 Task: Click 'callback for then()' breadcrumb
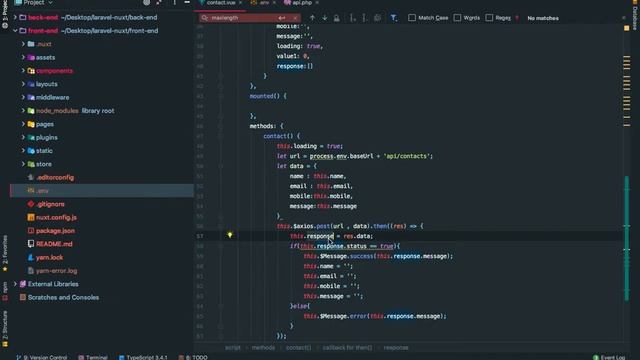[347, 348]
